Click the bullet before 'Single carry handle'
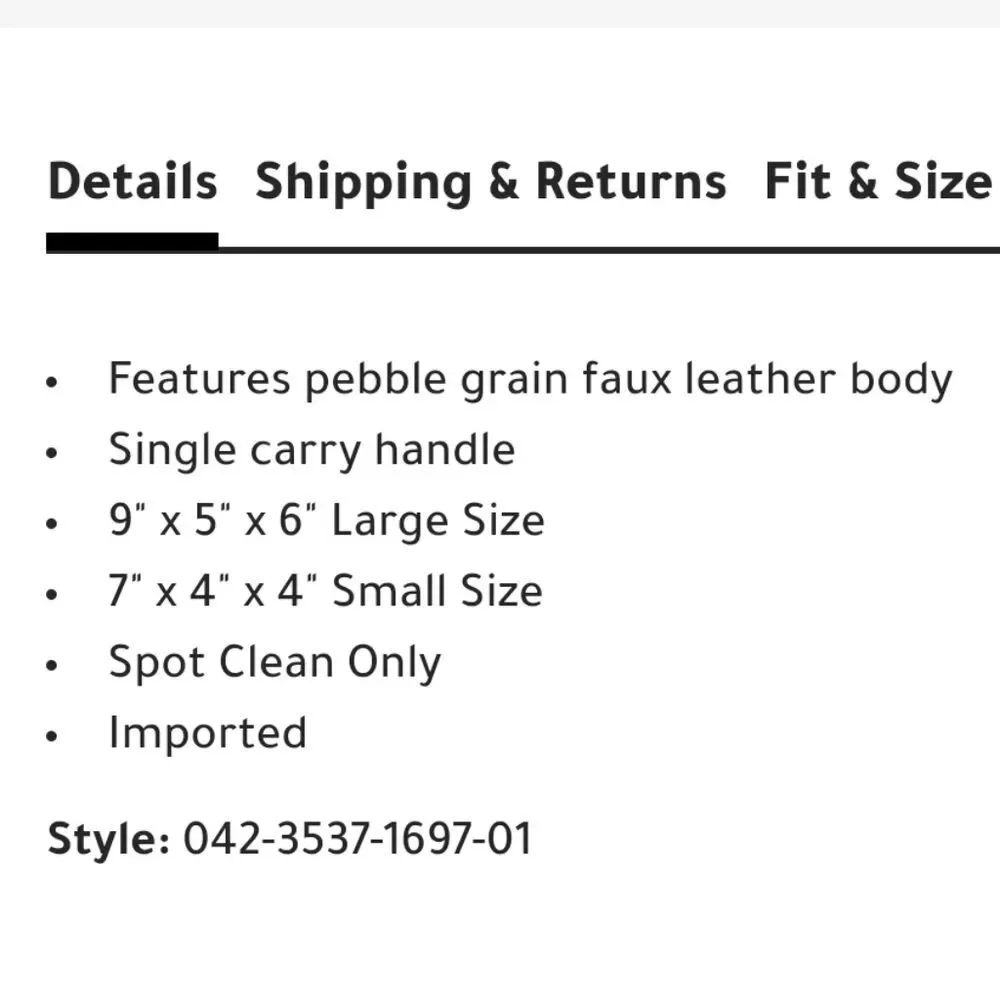 [x=52, y=453]
